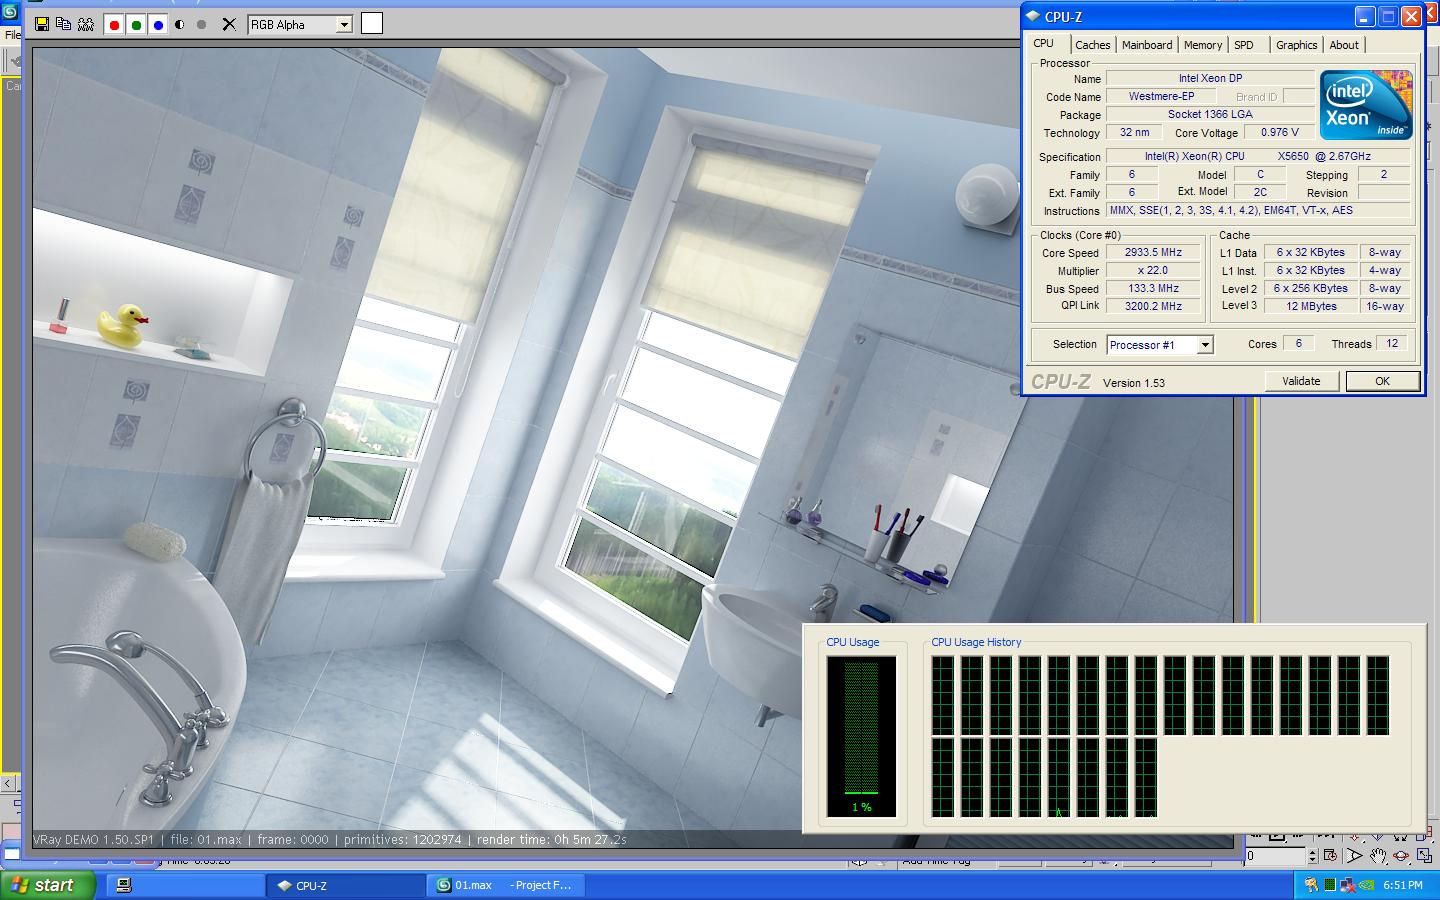Click the disconnected network tray icon
This screenshot has height=900, width=1440.
tap(1347, 885)
